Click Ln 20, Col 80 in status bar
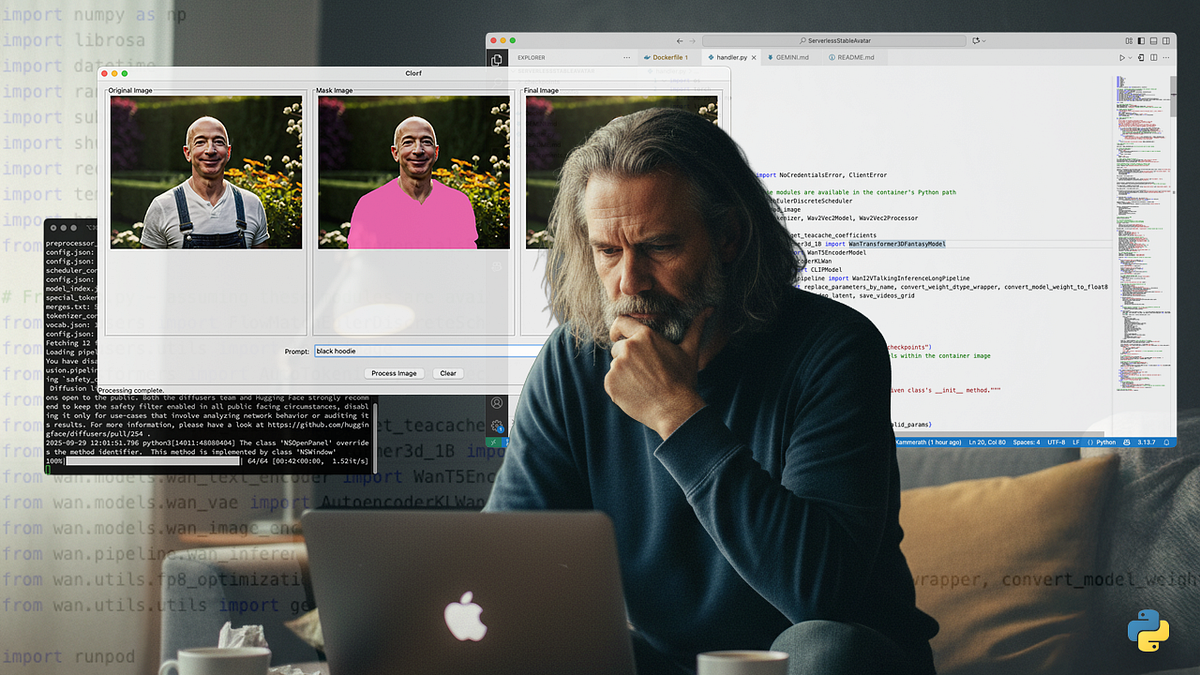 click(x=987, y=442)
